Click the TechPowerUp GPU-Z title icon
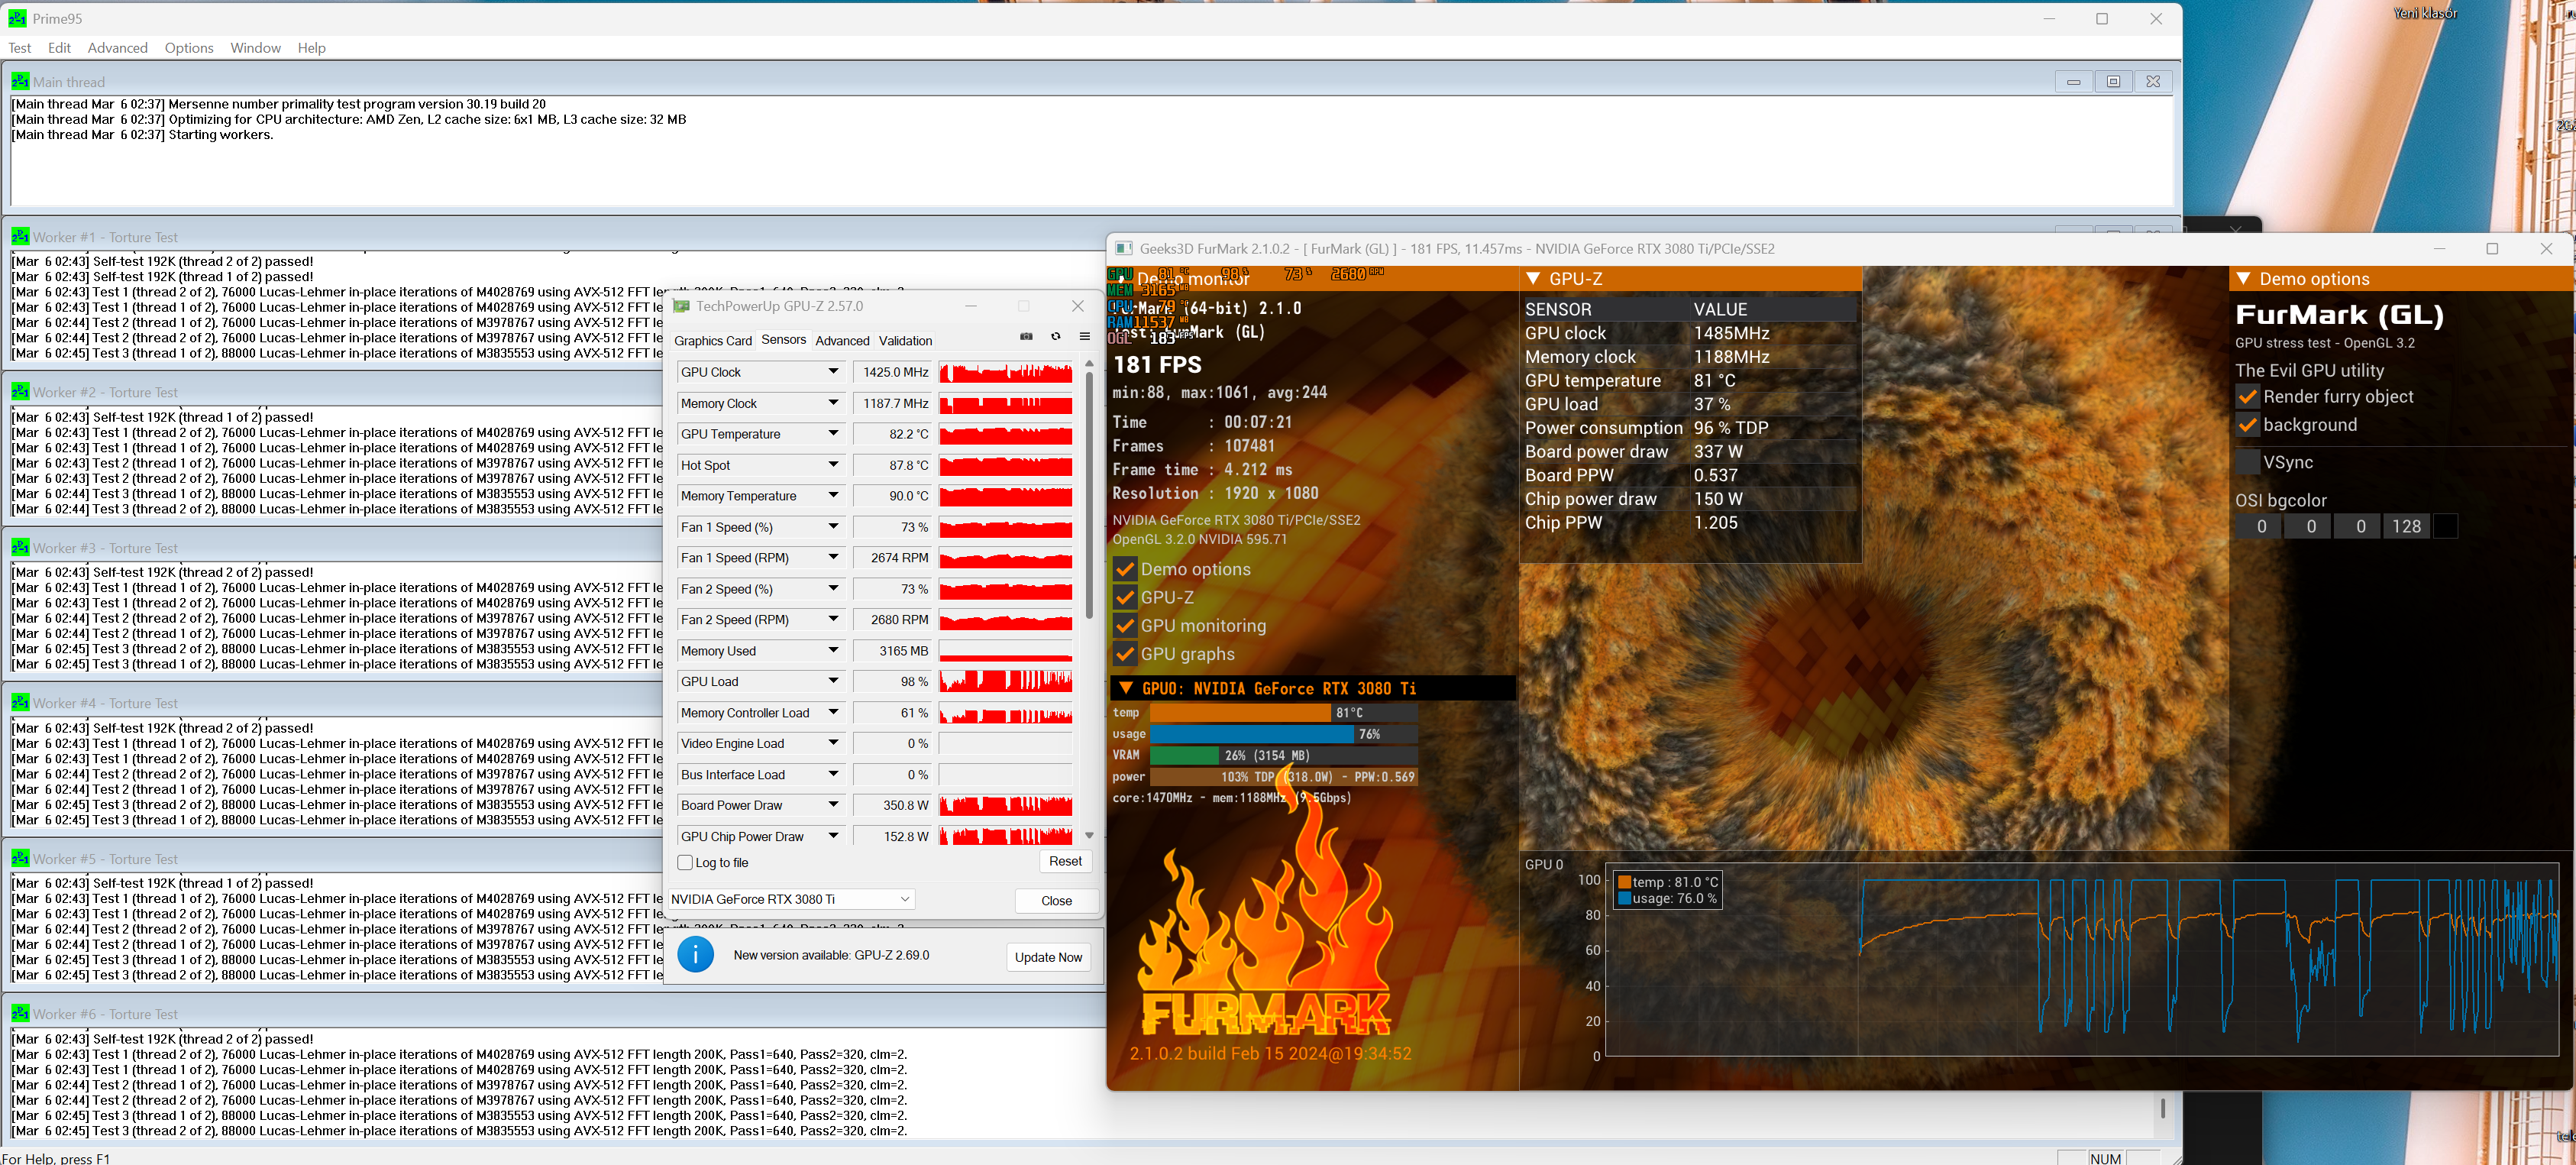The image size is (2576, 1165). (x=681, y=306)
